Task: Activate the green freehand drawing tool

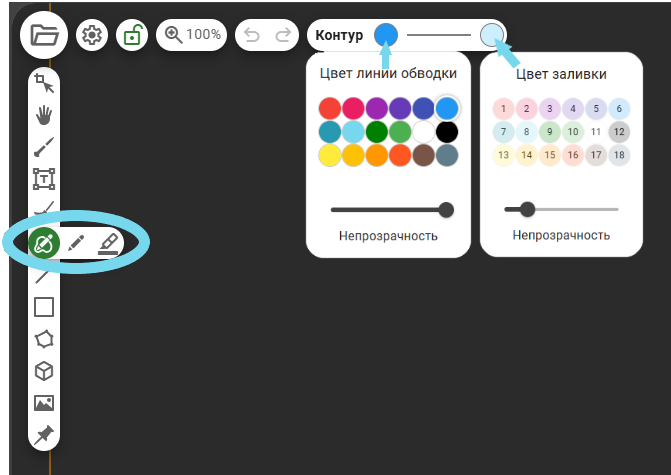Action: (x=44, y=243)
